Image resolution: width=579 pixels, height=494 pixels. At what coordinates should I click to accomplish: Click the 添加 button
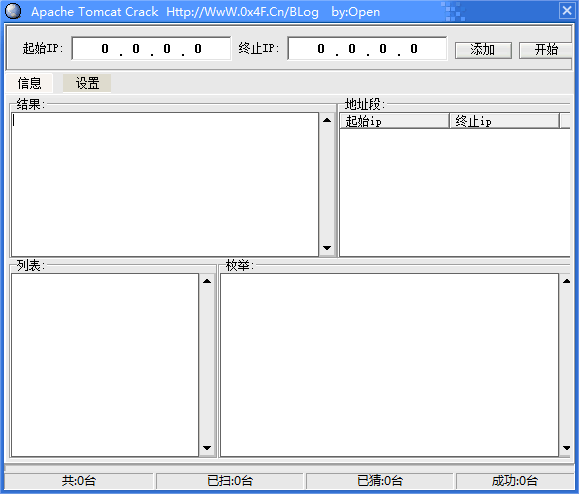483,49
